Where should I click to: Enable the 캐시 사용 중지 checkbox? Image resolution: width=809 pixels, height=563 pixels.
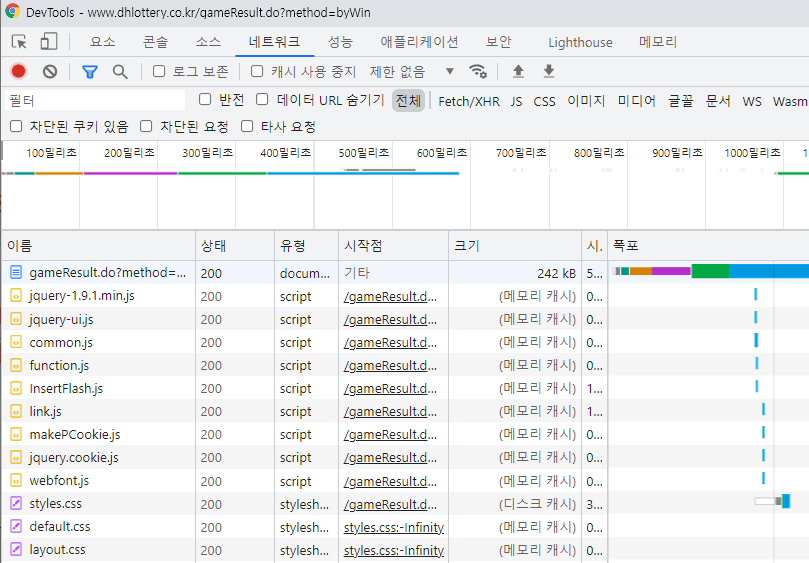tap(257, 71)
